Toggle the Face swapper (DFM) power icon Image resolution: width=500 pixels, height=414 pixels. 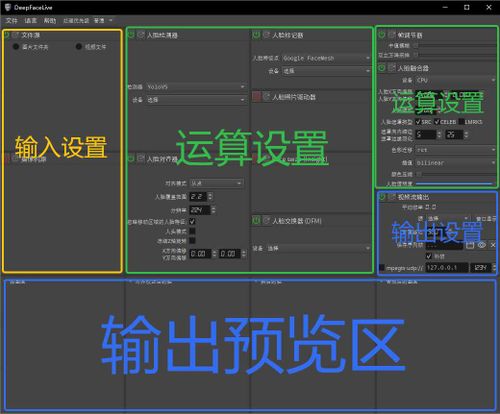256,220
